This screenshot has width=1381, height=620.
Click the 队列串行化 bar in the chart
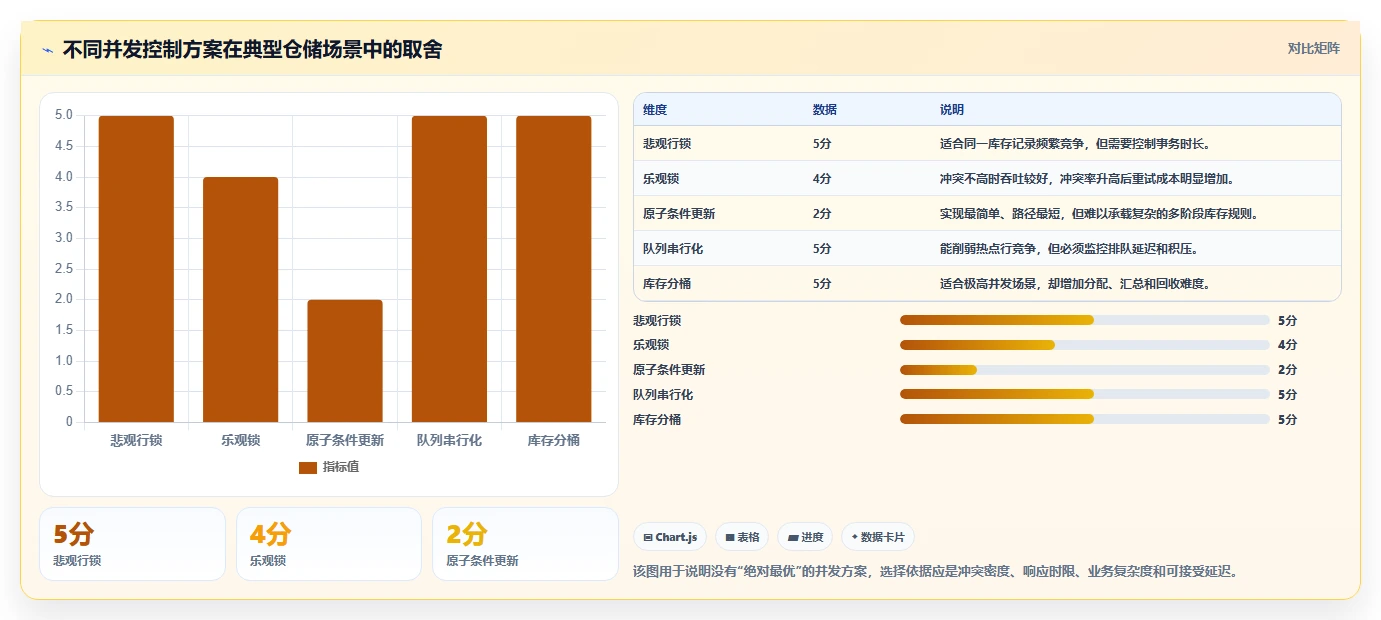(449, 269)
